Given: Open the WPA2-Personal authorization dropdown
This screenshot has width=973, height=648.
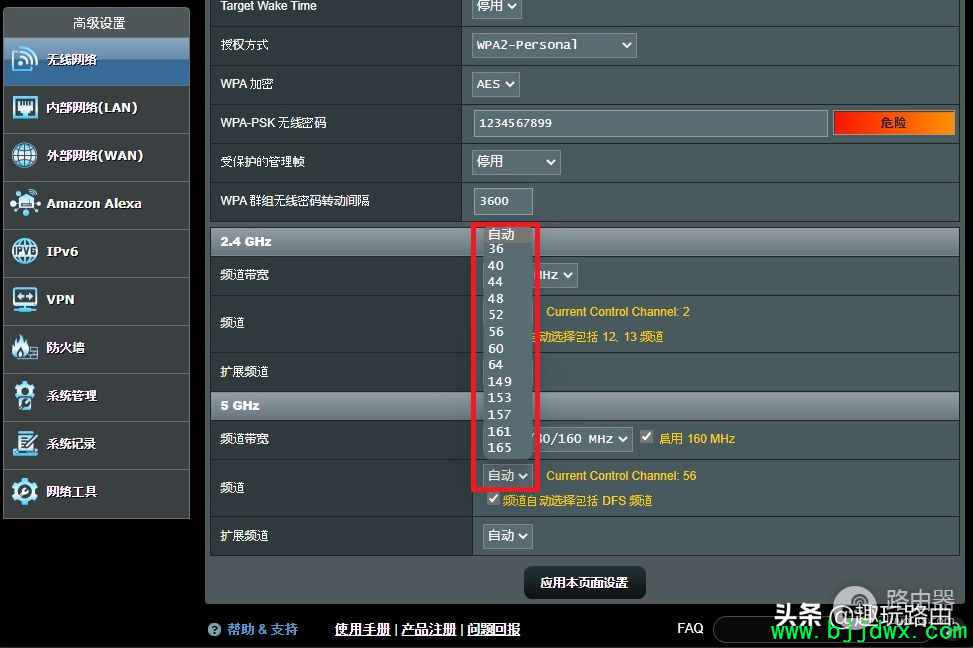Looking at the screenshot, I should 553,45.
